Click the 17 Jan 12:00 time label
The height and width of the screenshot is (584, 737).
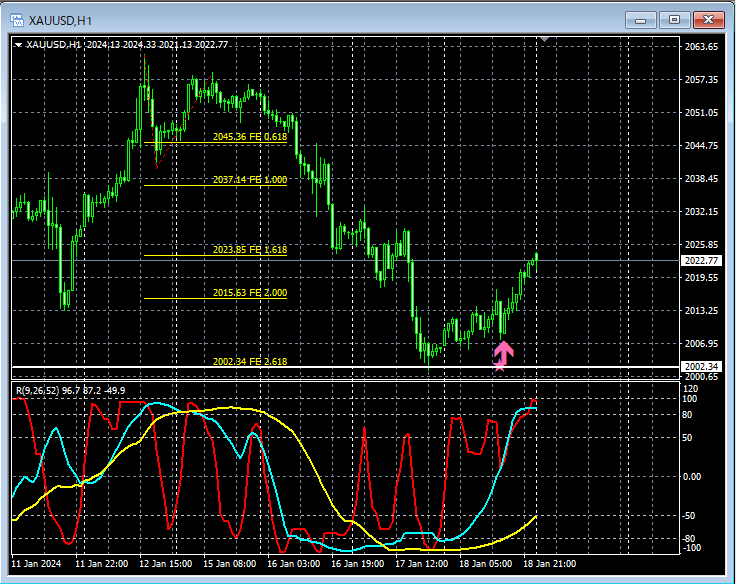tap(421, 563)
